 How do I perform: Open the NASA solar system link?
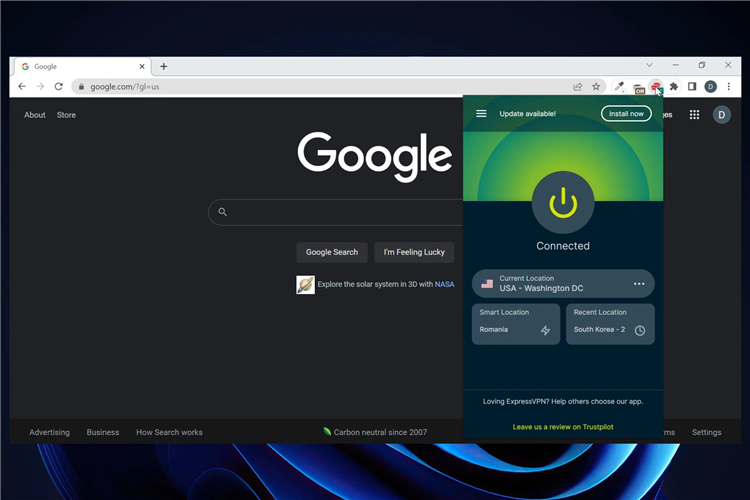click(x=444, y=284)
